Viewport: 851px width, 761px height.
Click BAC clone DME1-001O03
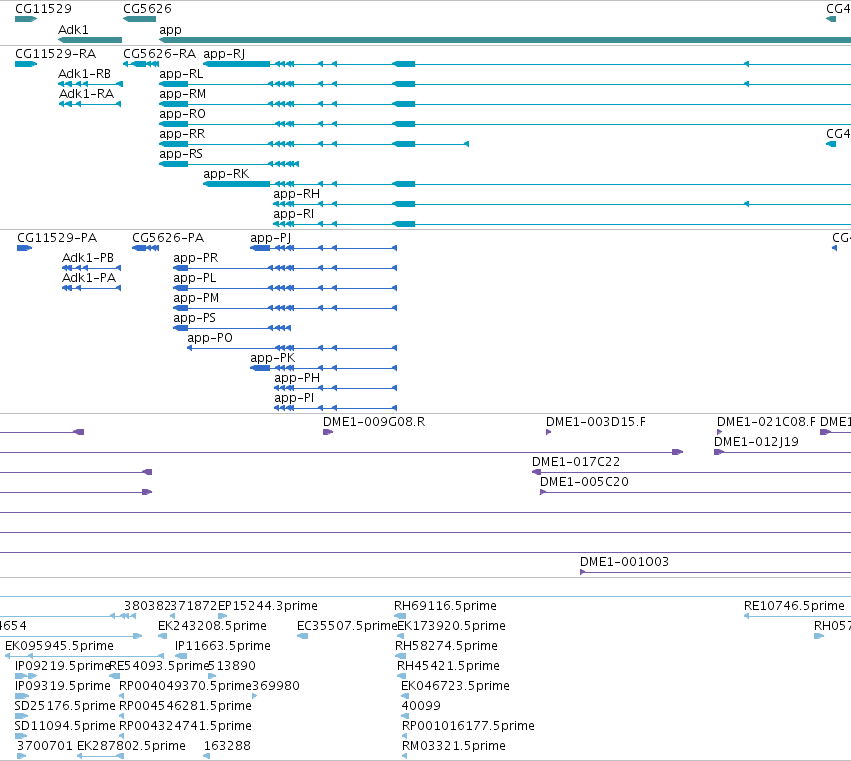click(715, 572)
